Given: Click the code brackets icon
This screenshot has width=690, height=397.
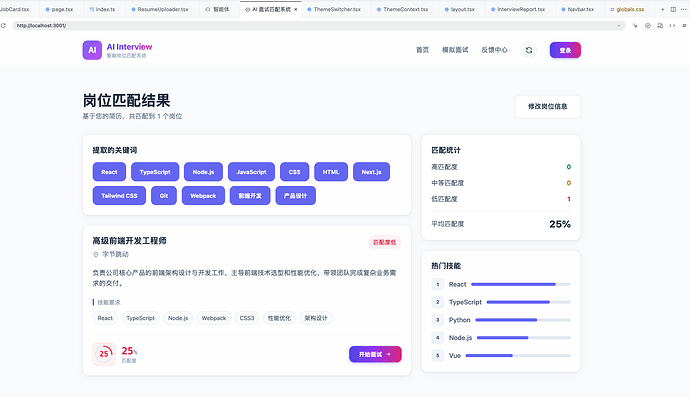Looking at the screenshot, I should pos(672,26).
